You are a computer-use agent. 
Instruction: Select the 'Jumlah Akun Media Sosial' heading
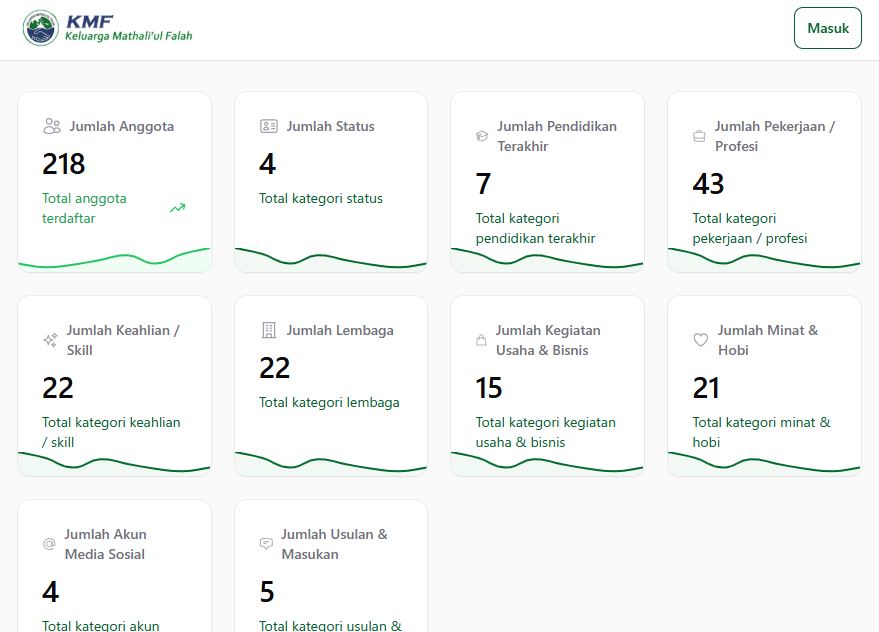tap(105, 544)
